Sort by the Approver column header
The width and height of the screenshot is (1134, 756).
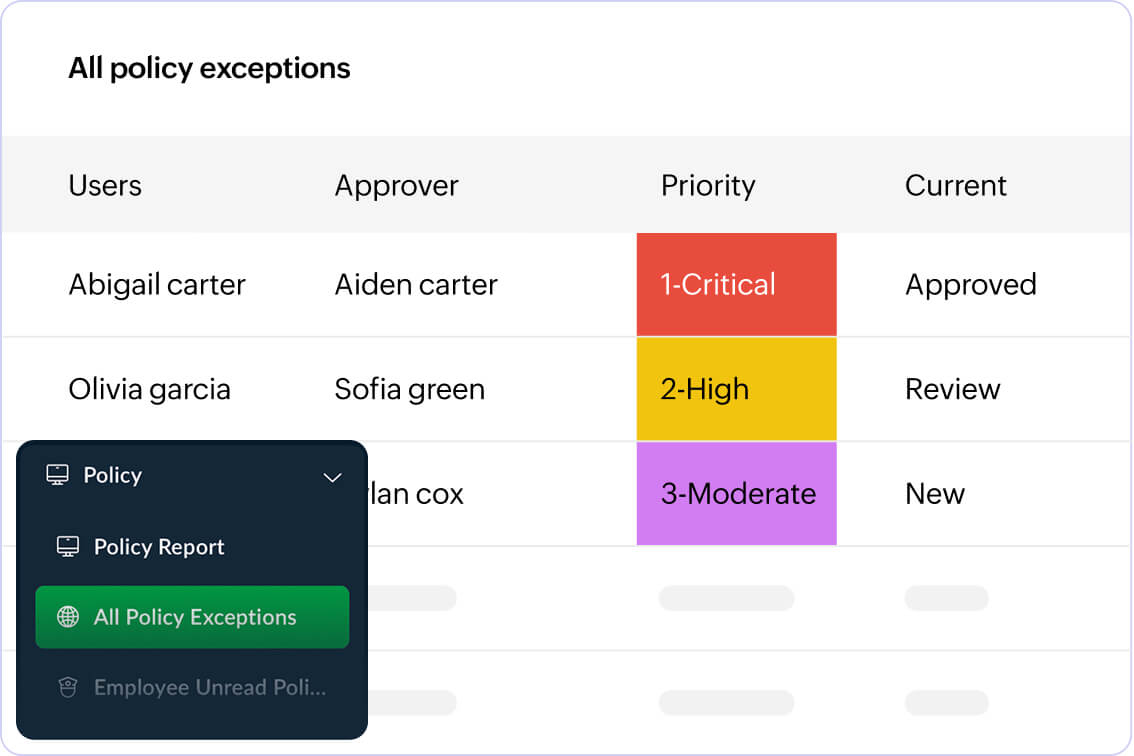(x=396, y=186)
